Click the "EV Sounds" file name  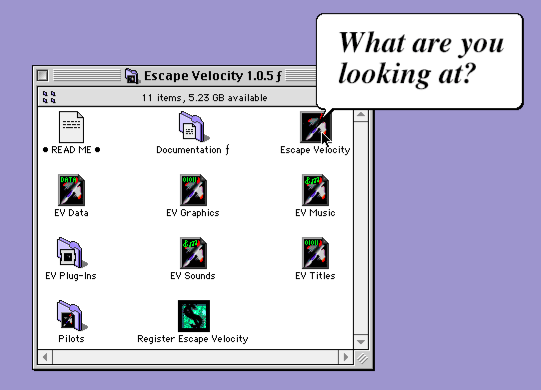pyautogui.click(x=193, y=276)
